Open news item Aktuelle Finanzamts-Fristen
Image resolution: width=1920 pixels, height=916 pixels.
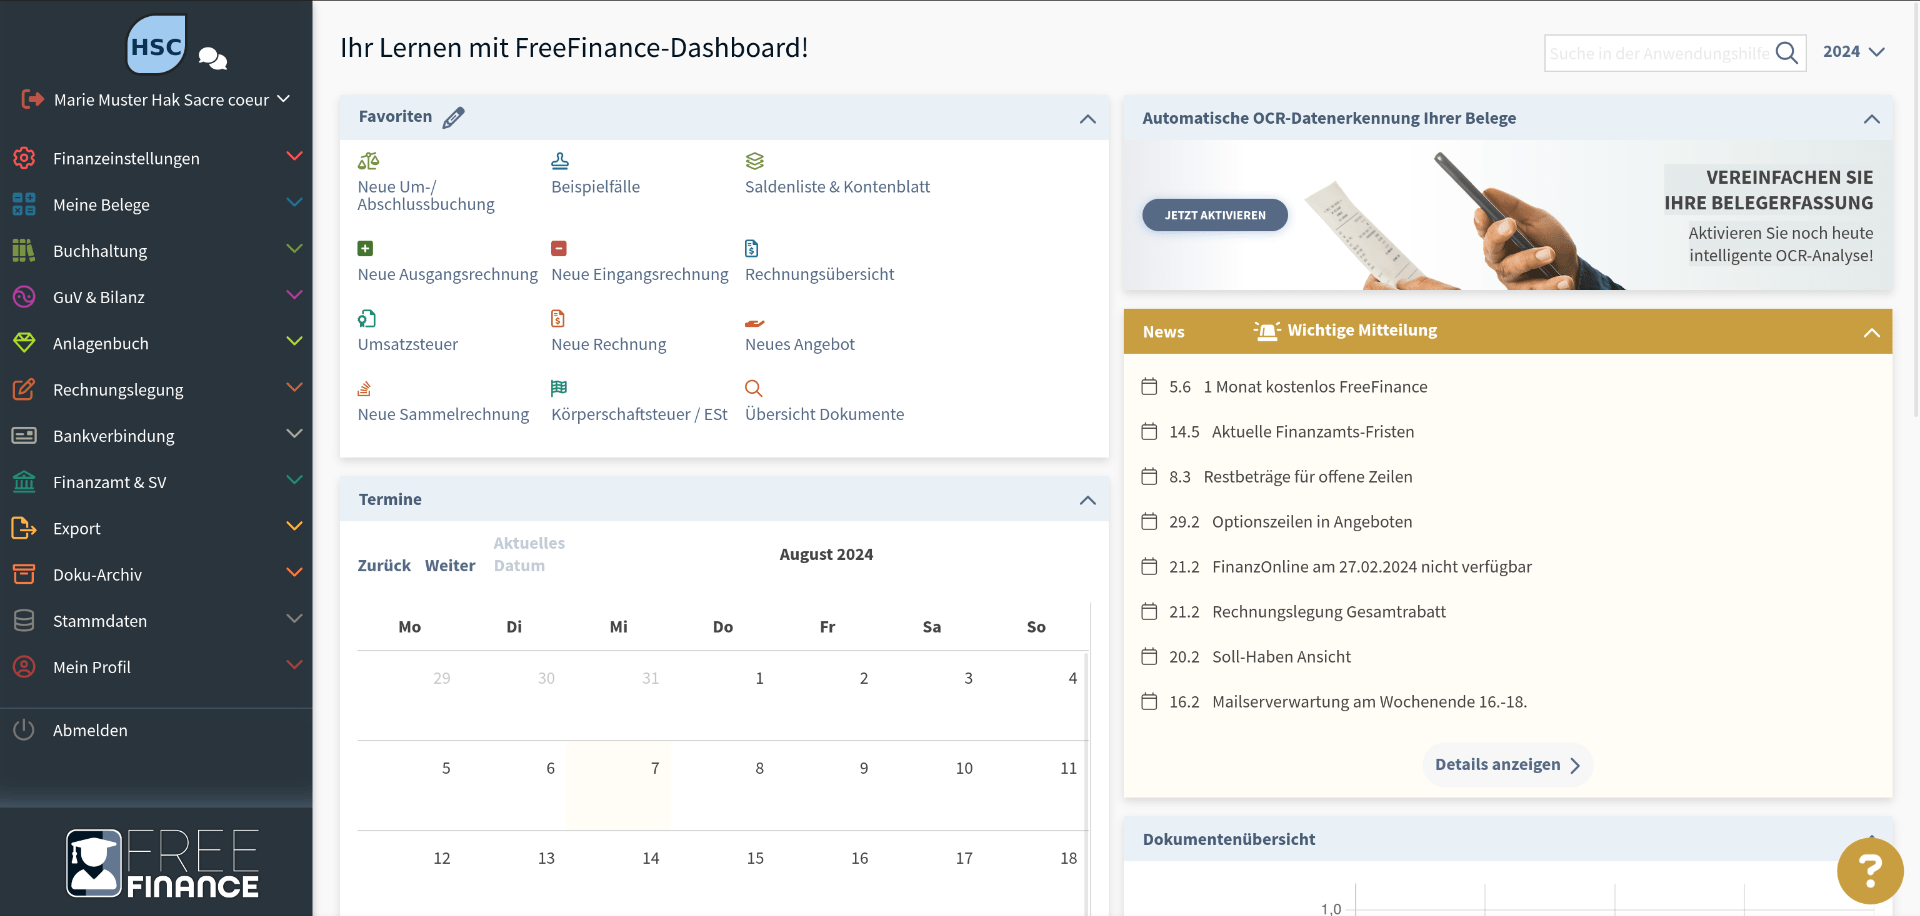point(1313,432)
